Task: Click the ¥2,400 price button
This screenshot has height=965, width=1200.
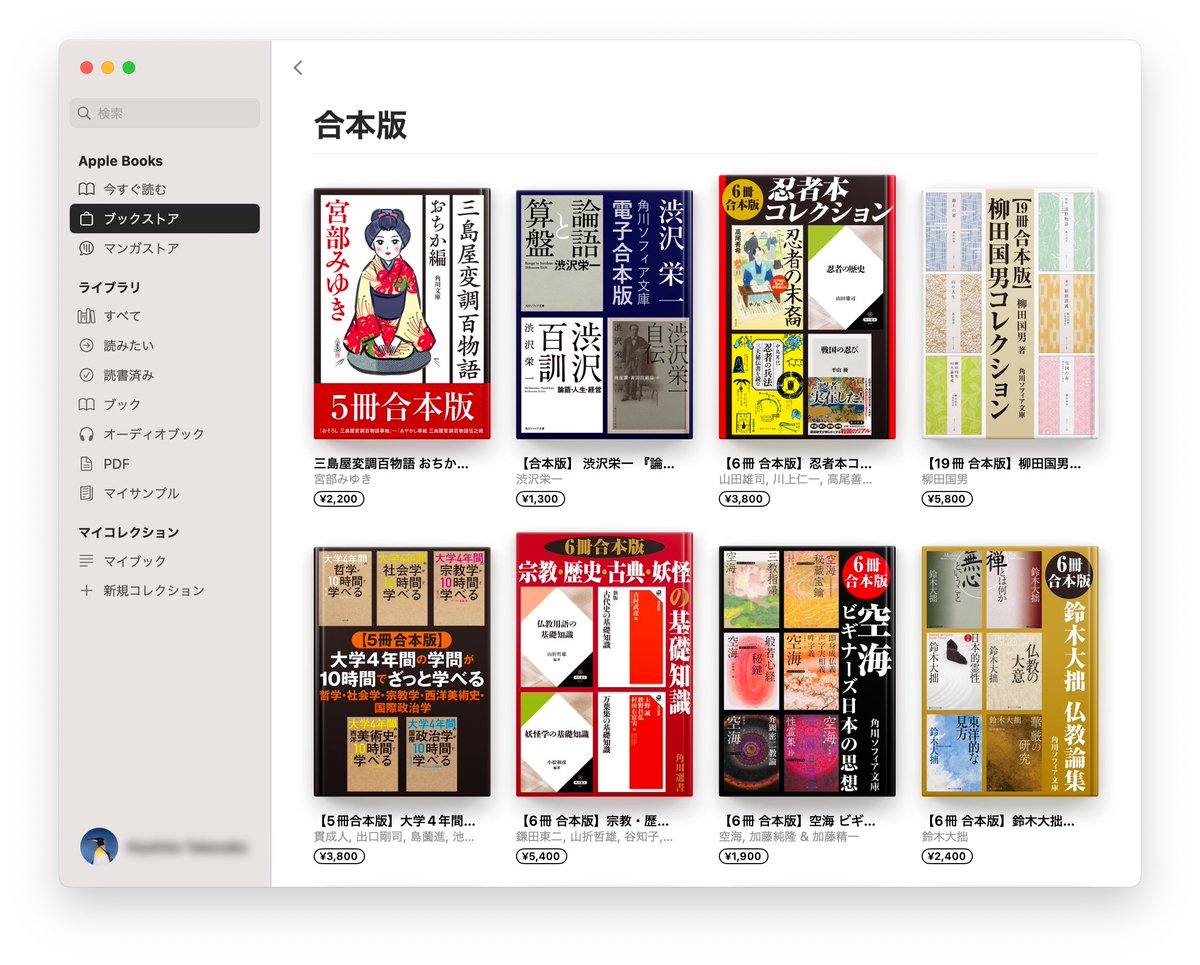Action: point(947,856)
